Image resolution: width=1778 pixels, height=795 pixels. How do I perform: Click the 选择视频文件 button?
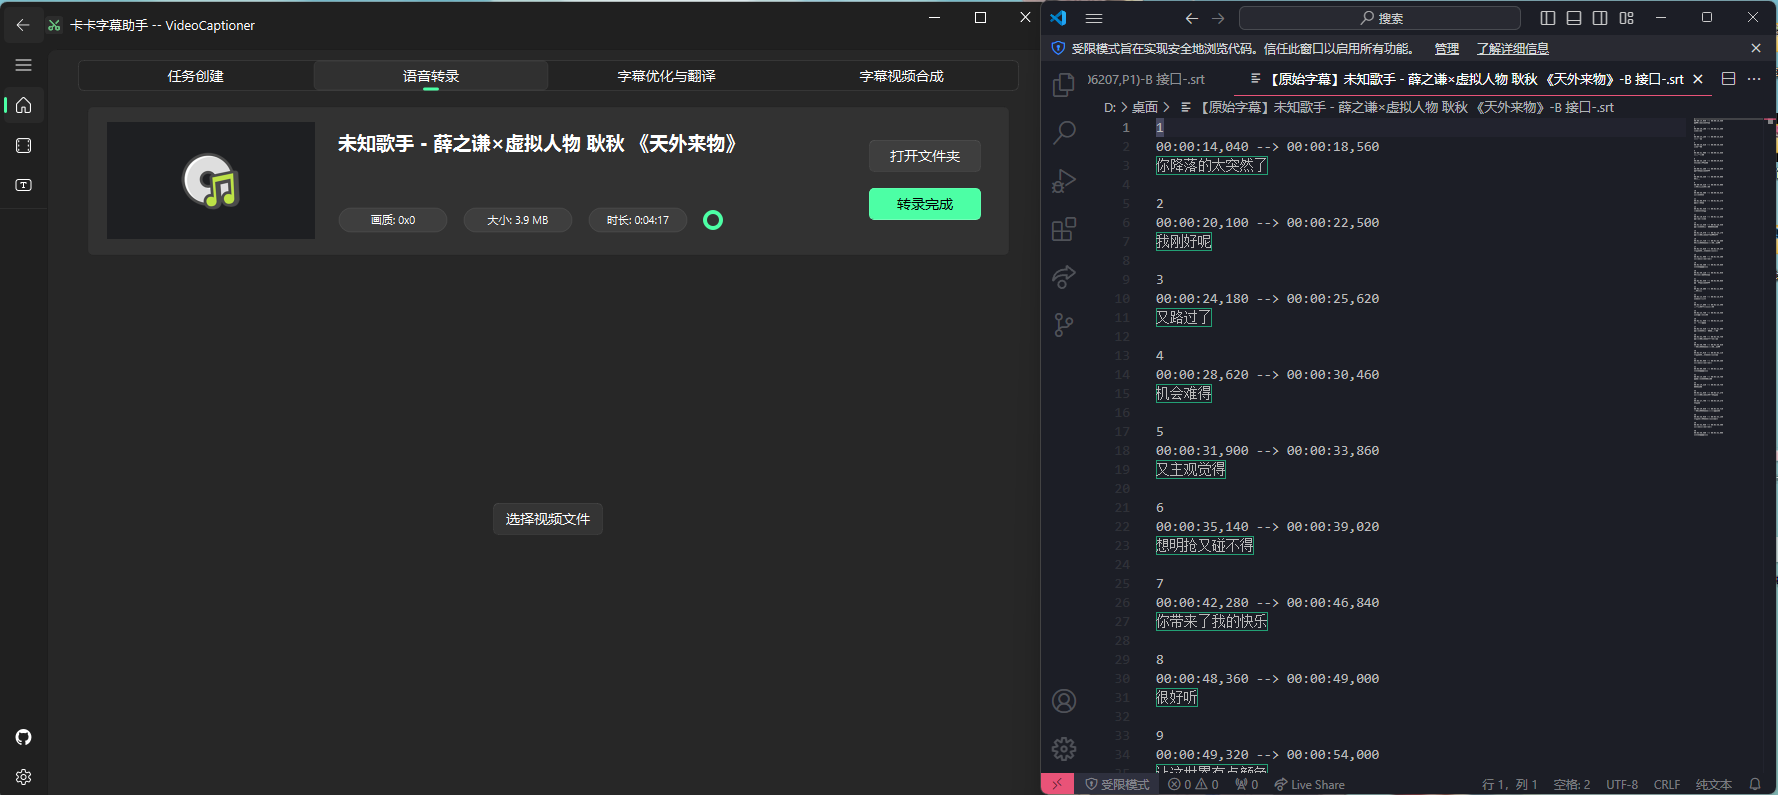point(548,519)
